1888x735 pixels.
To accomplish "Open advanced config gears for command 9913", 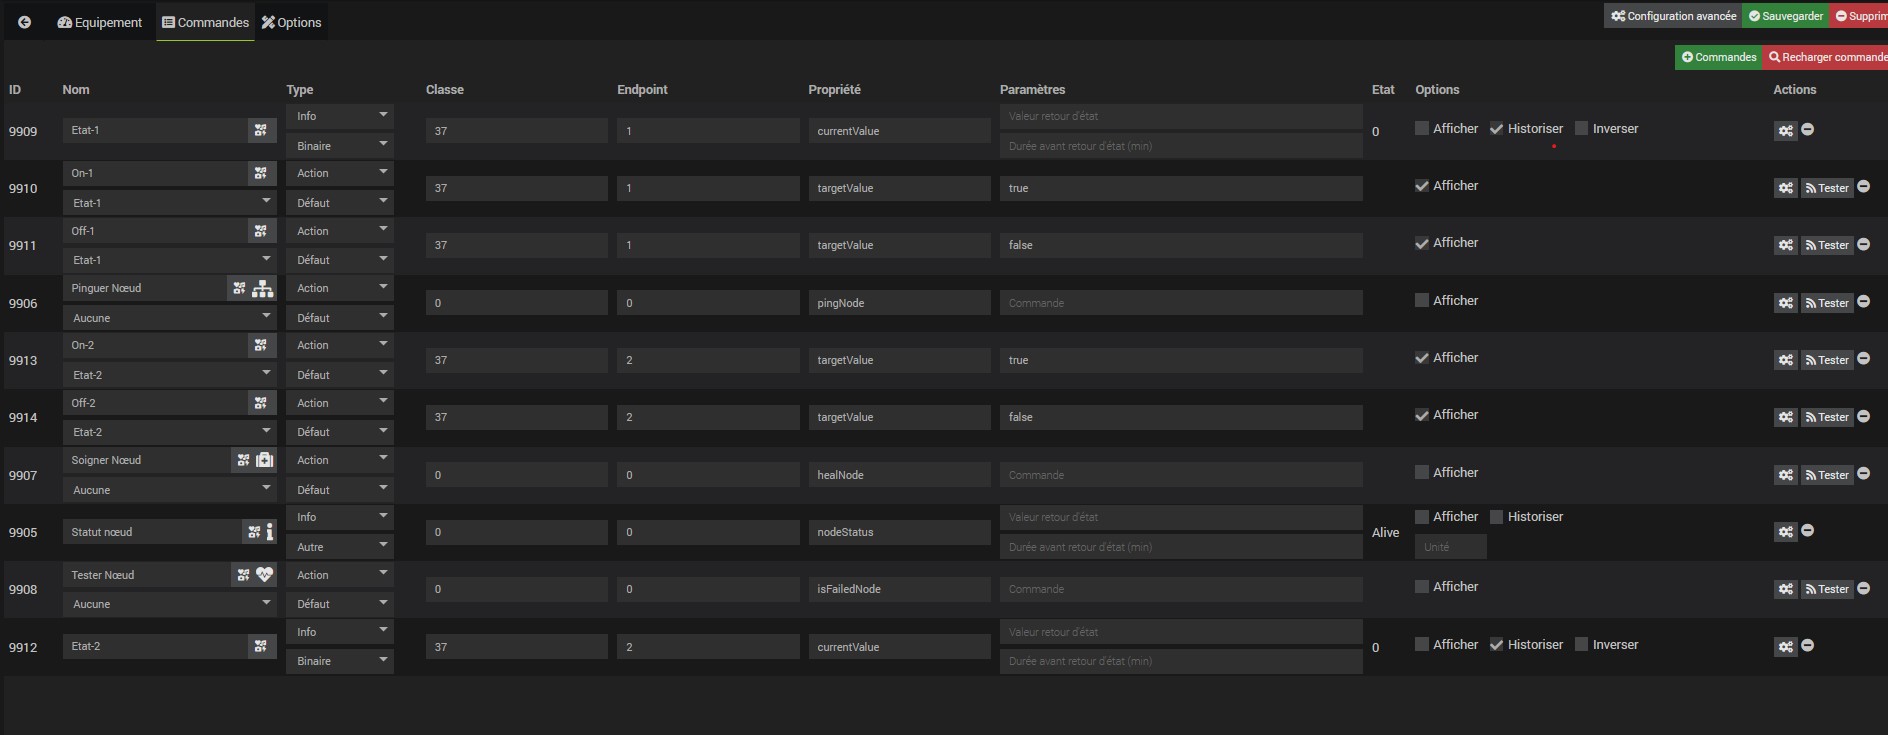I will point(1785,360).
